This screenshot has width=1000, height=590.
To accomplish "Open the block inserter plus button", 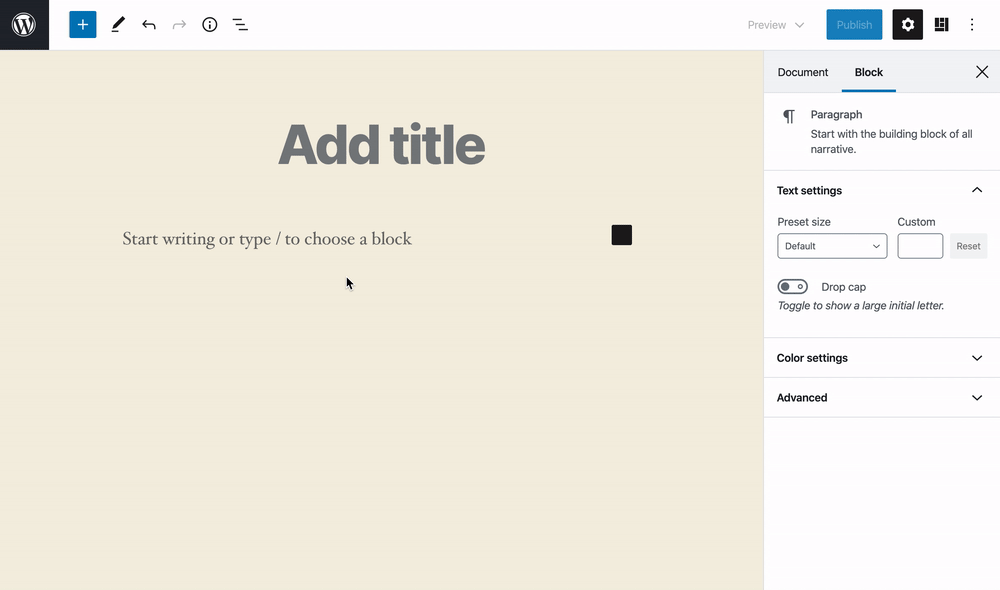I will 83,25.
